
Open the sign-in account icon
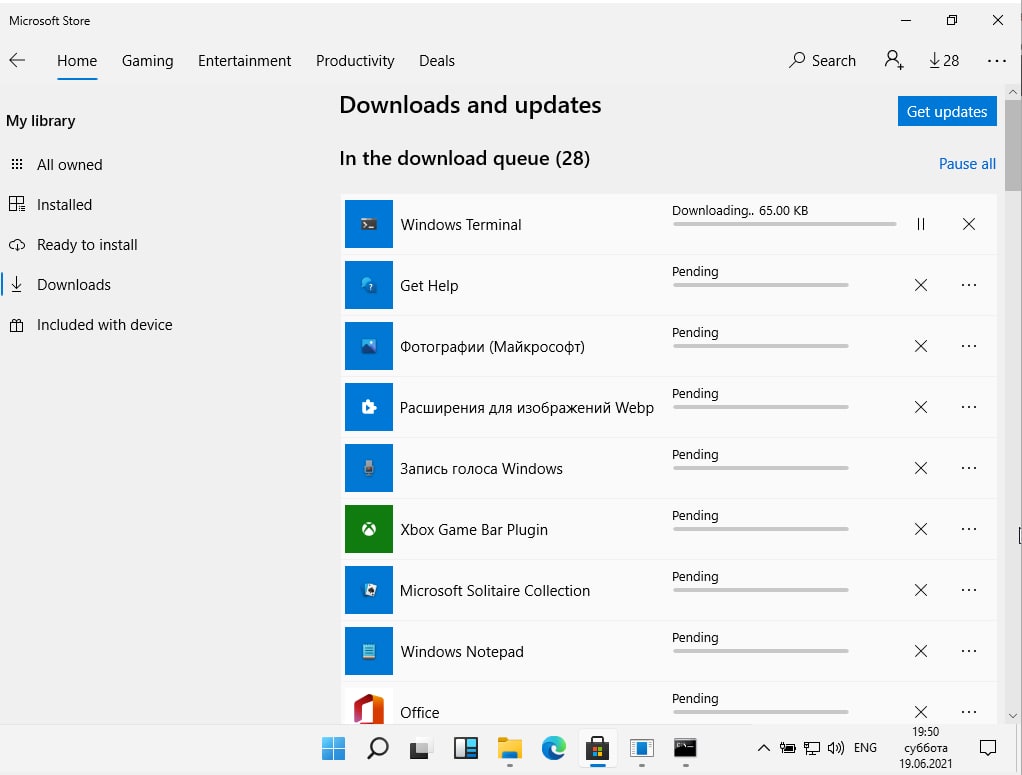point(894,60)
